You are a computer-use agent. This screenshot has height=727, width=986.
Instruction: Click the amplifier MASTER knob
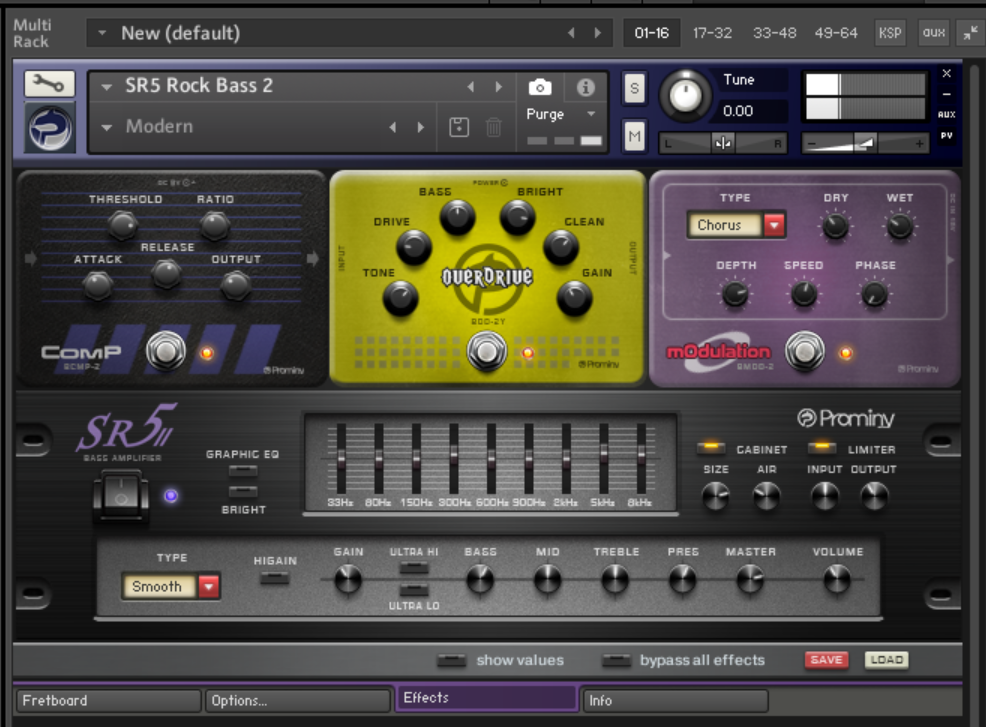pyautogui.click(x=750, y=579)
